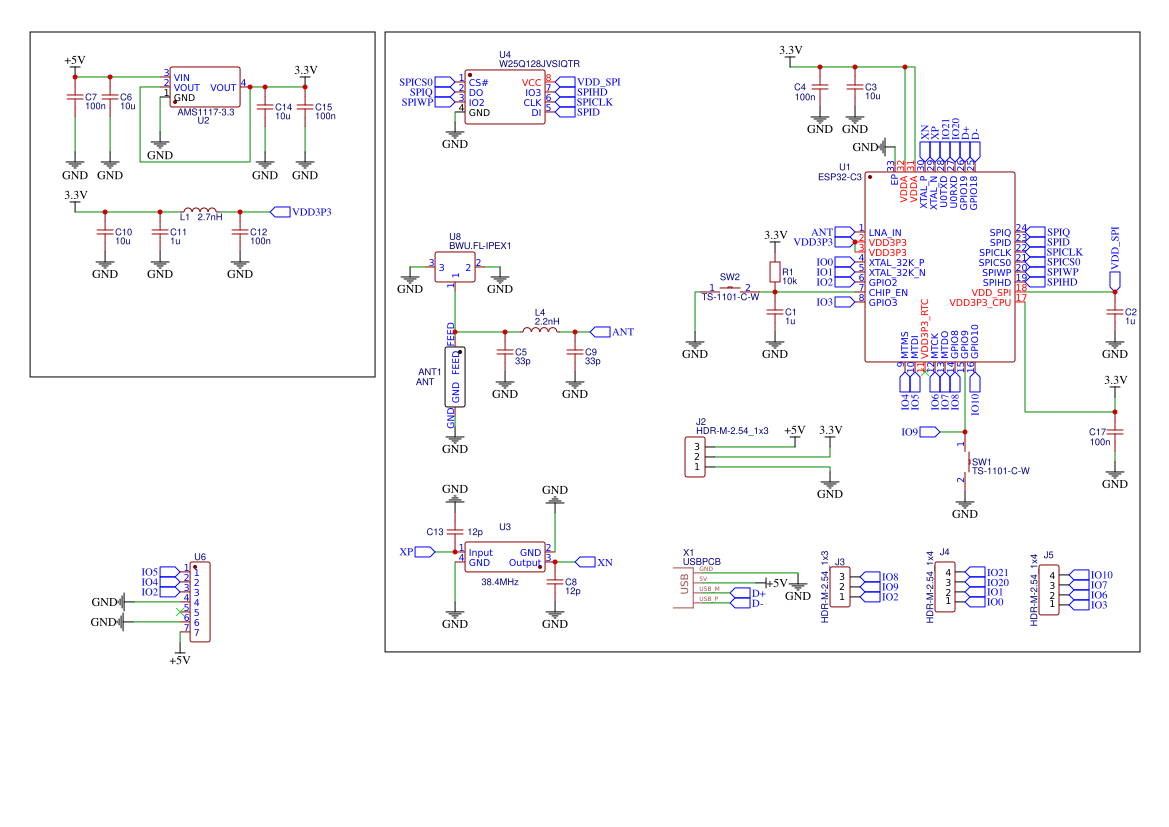Click header J5 HDR-M-2.54 1x4
The height and width of the screenshot is (827, 1169).
[x=1049, y=589]
